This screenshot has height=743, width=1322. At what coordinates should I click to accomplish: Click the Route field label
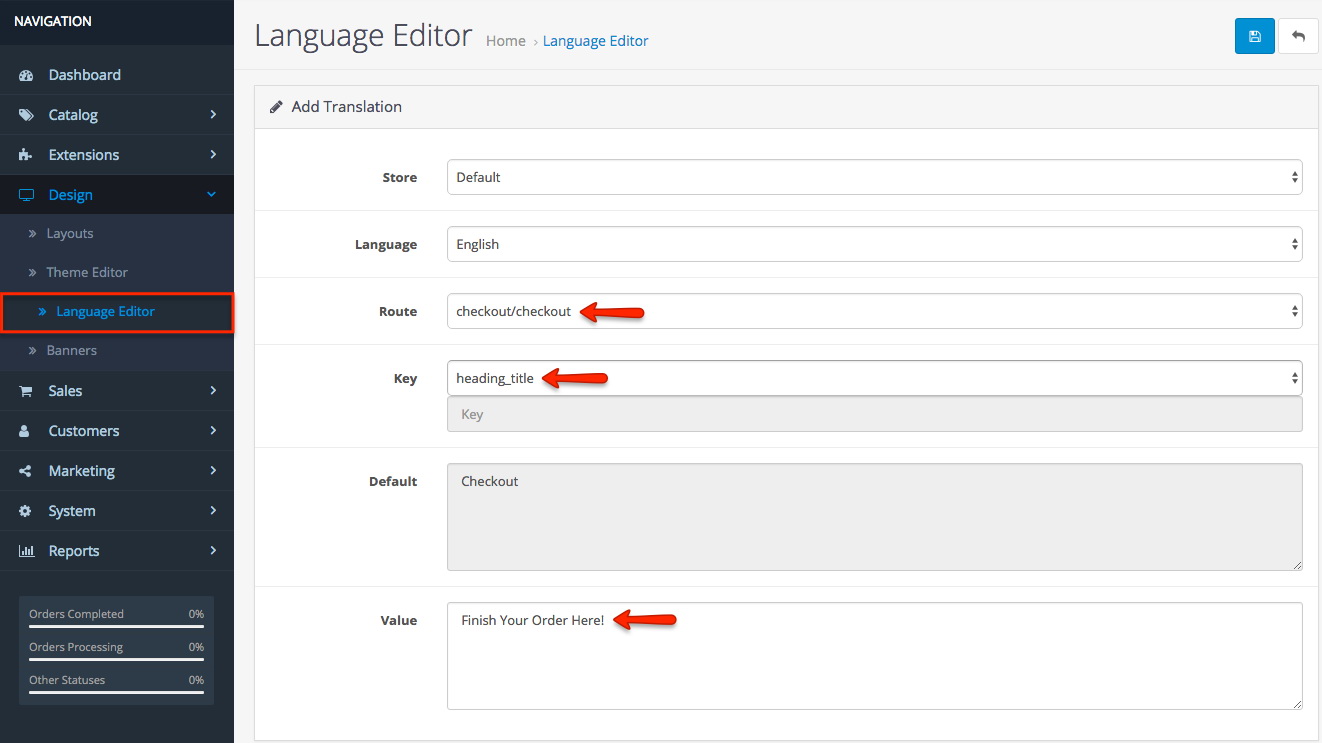(398, 312)
